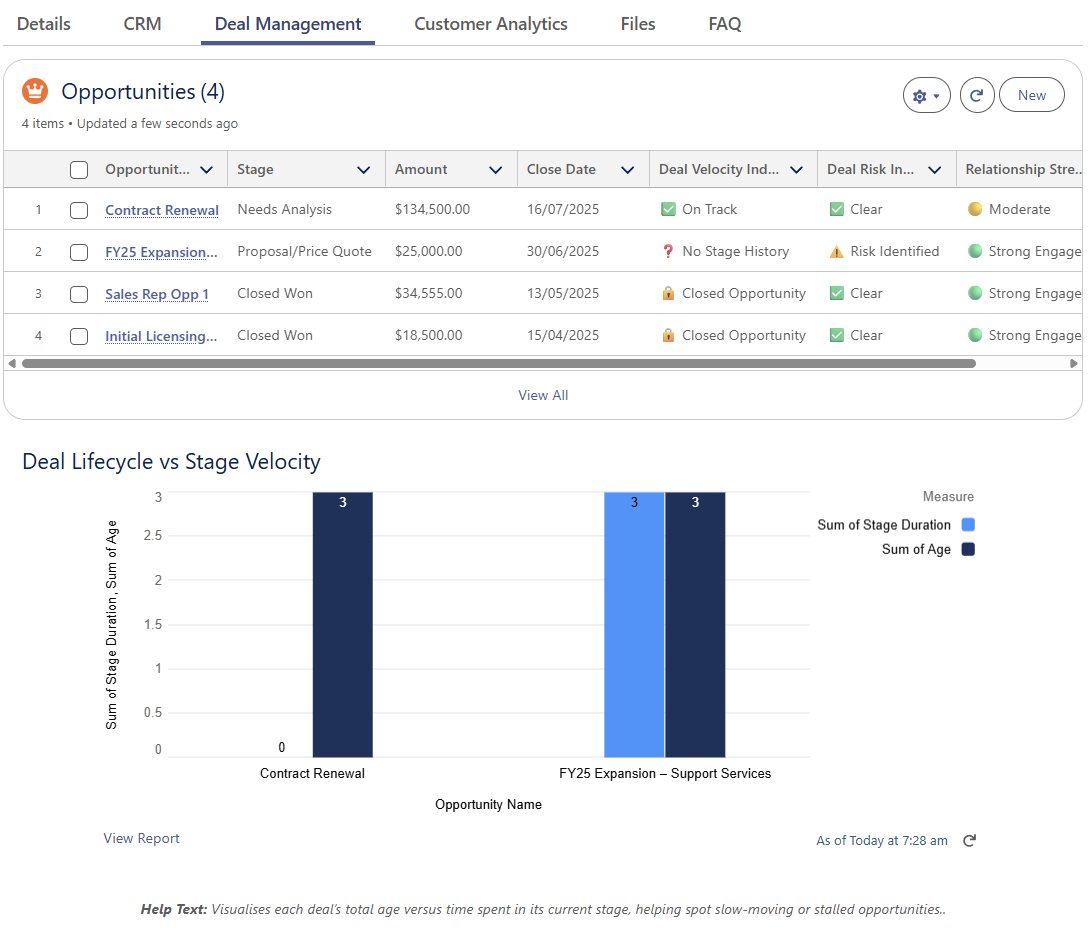Open the Close Date column dropdown
Screen dimensions: 1088x938
click(x=627, y=170)
